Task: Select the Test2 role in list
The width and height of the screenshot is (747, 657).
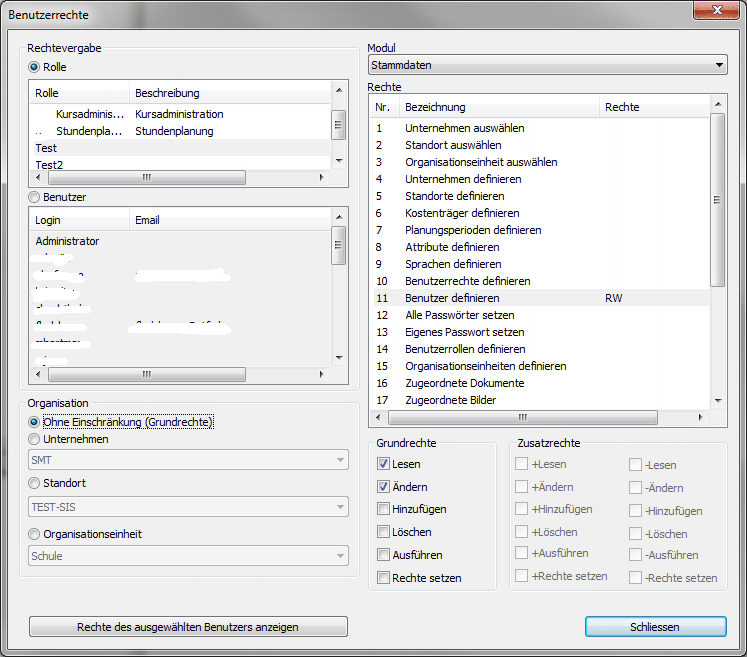Action: pyautogui.click(x=49, y=164)
